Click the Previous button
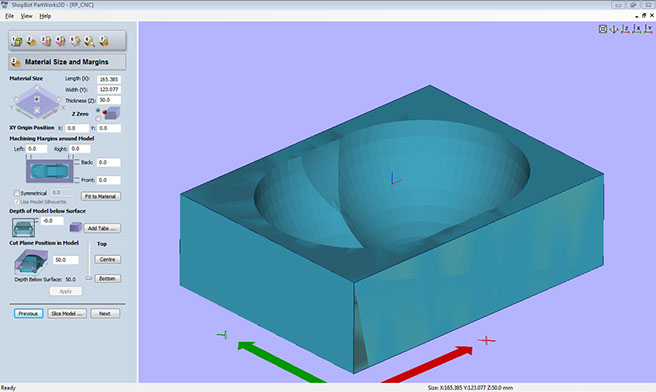The width and height of the screenshot is (656, 392). pos(28,313)
